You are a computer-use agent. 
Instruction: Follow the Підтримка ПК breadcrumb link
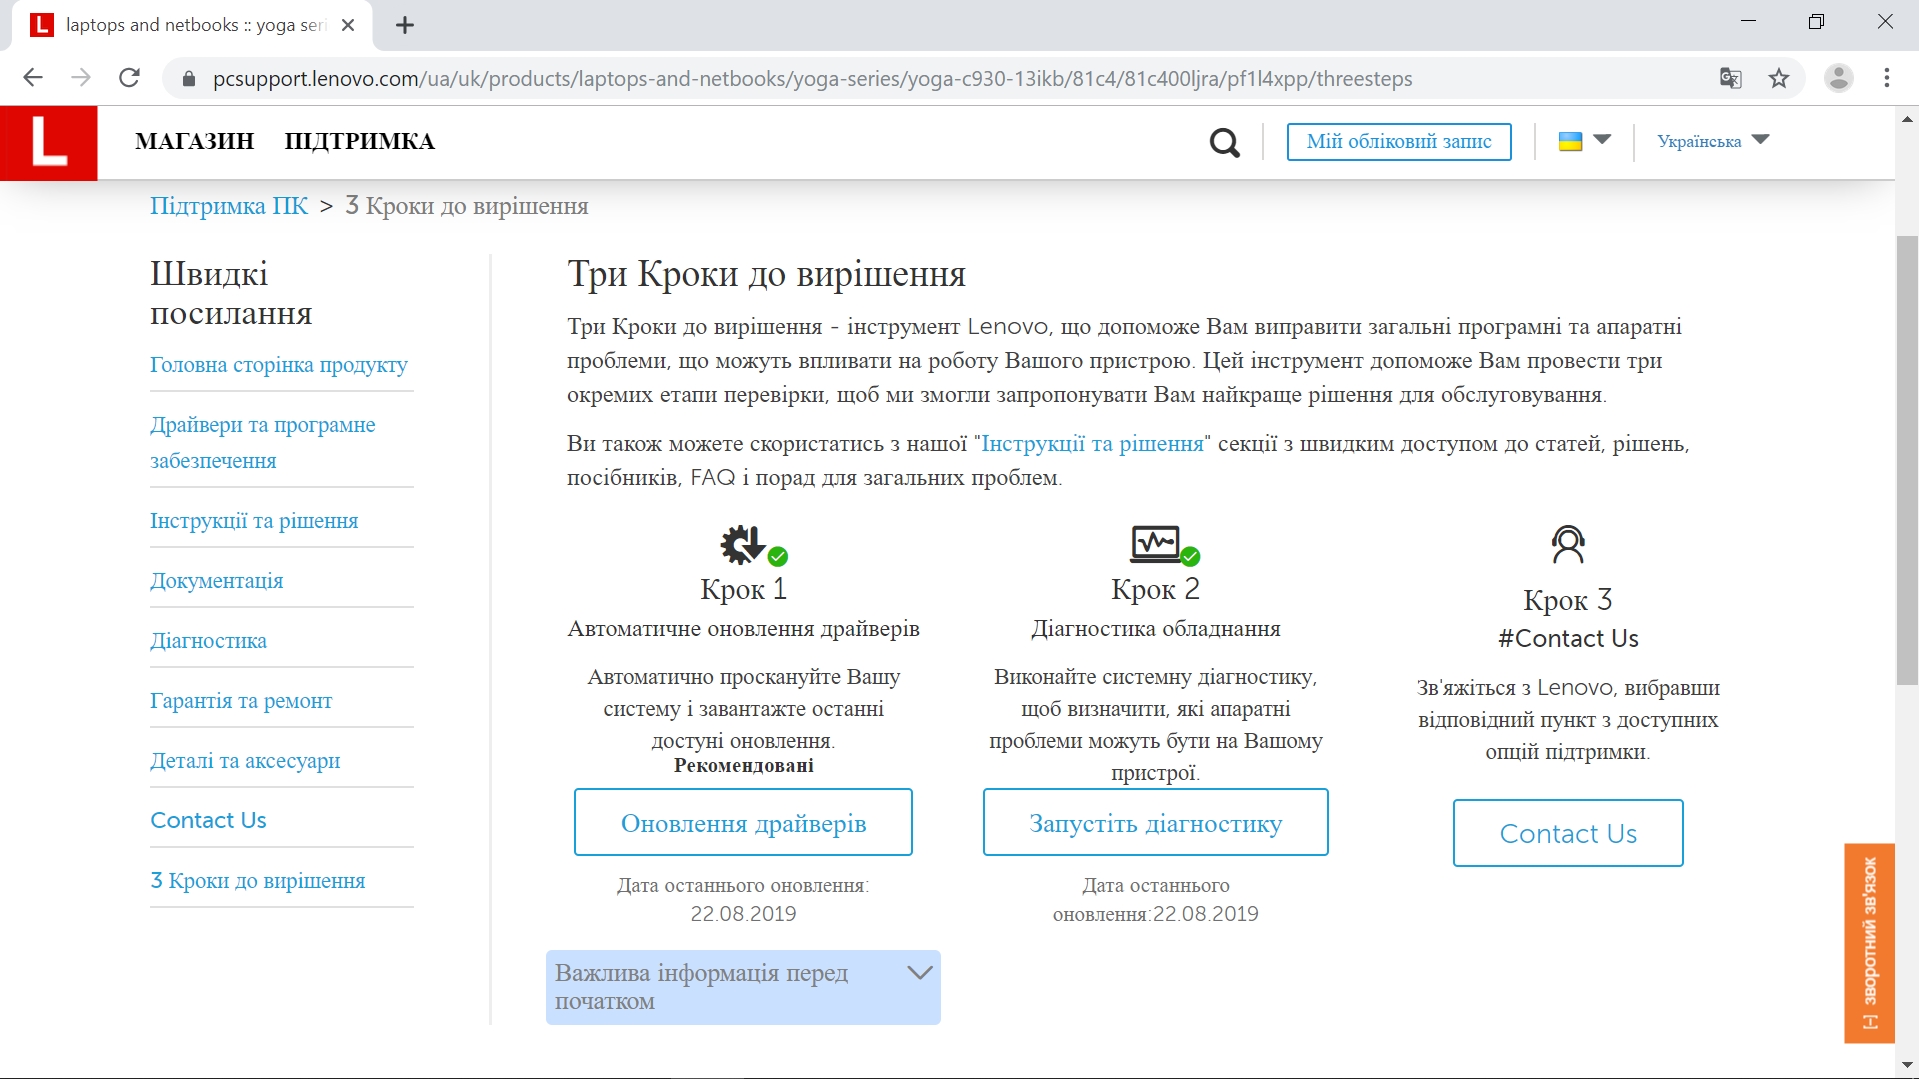click(229, 206)
